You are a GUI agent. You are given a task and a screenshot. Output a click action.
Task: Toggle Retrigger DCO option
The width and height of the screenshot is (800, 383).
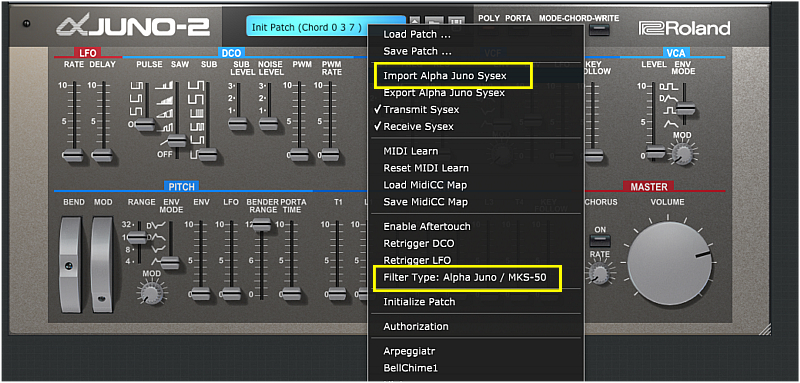[x=418, y=243]
